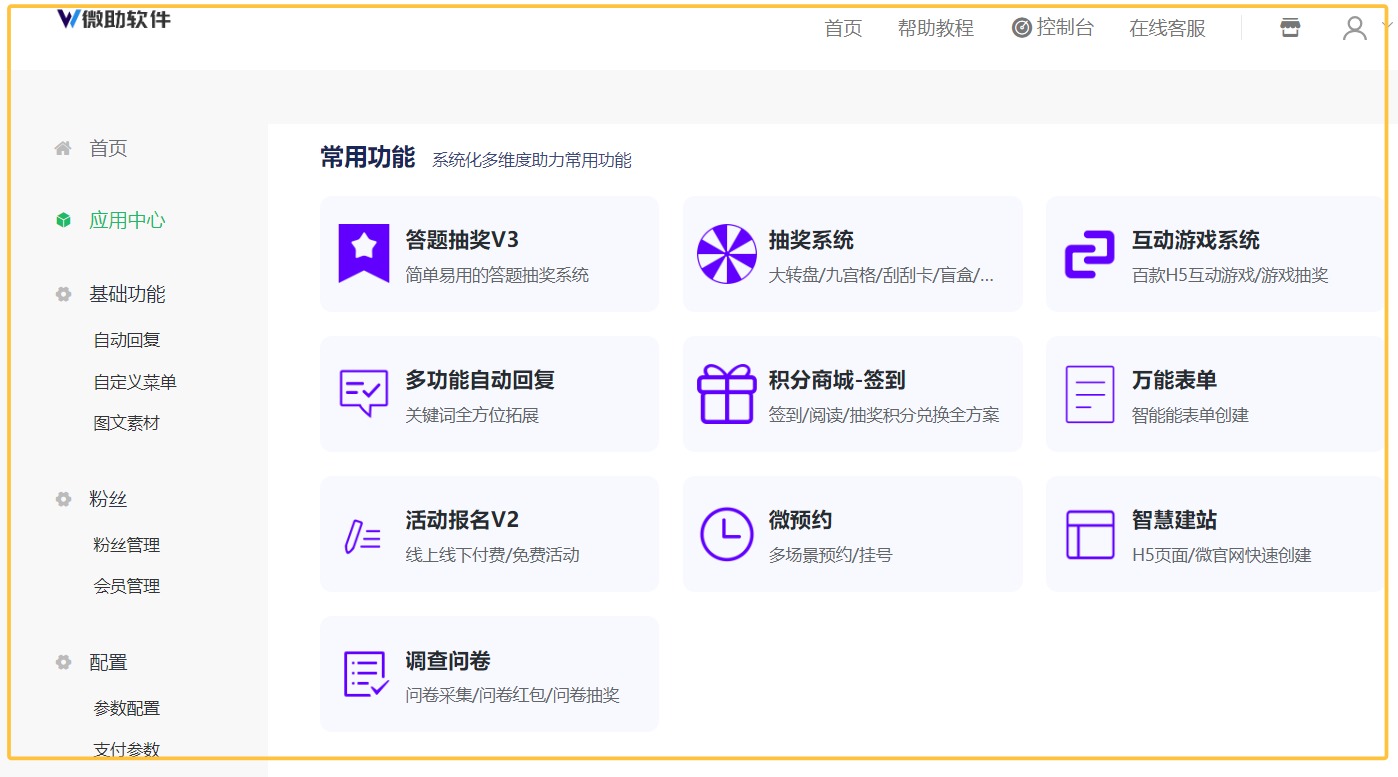Viewport: 1398px width, 777px height.
Task: Open the 智慧建站 layout icon
Action: (x=1089, y=534)
